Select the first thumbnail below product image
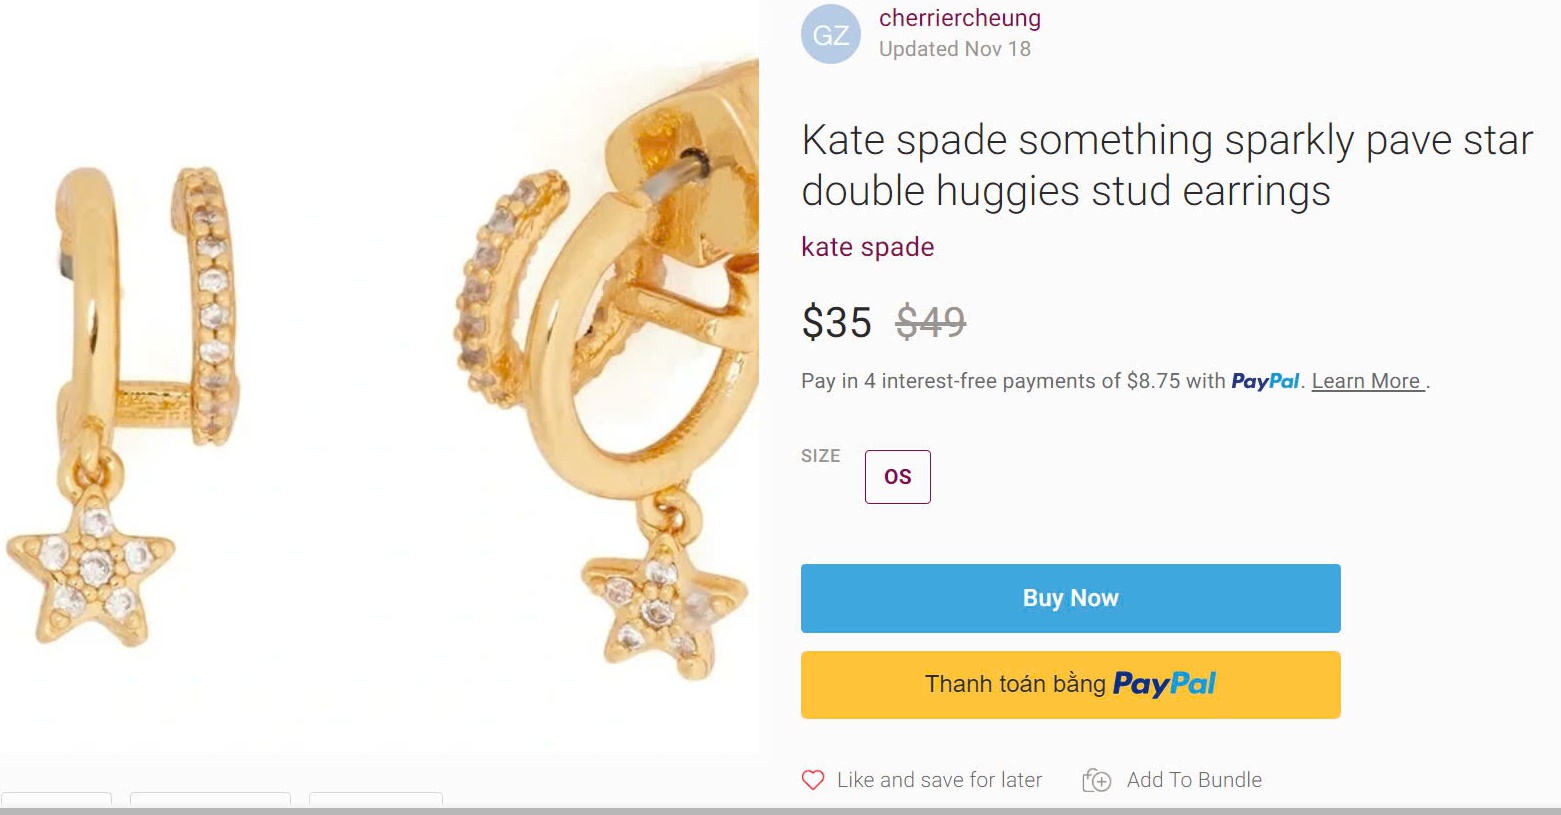Screen dimensions: 1561x815 point(56,799)
